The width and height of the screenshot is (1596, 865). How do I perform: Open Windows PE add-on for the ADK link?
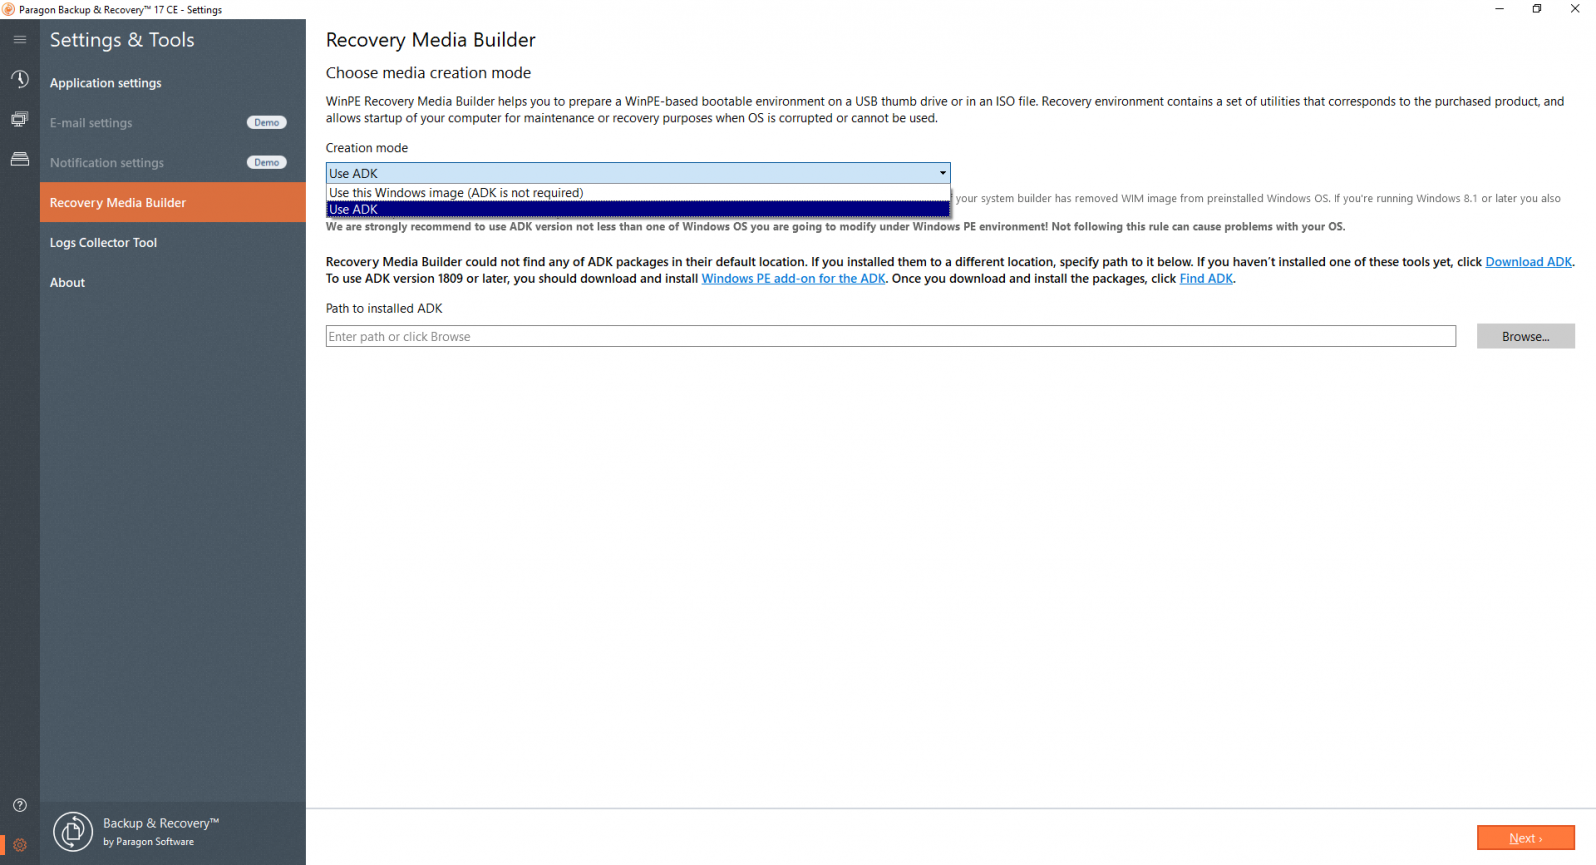tap(793, 279)
